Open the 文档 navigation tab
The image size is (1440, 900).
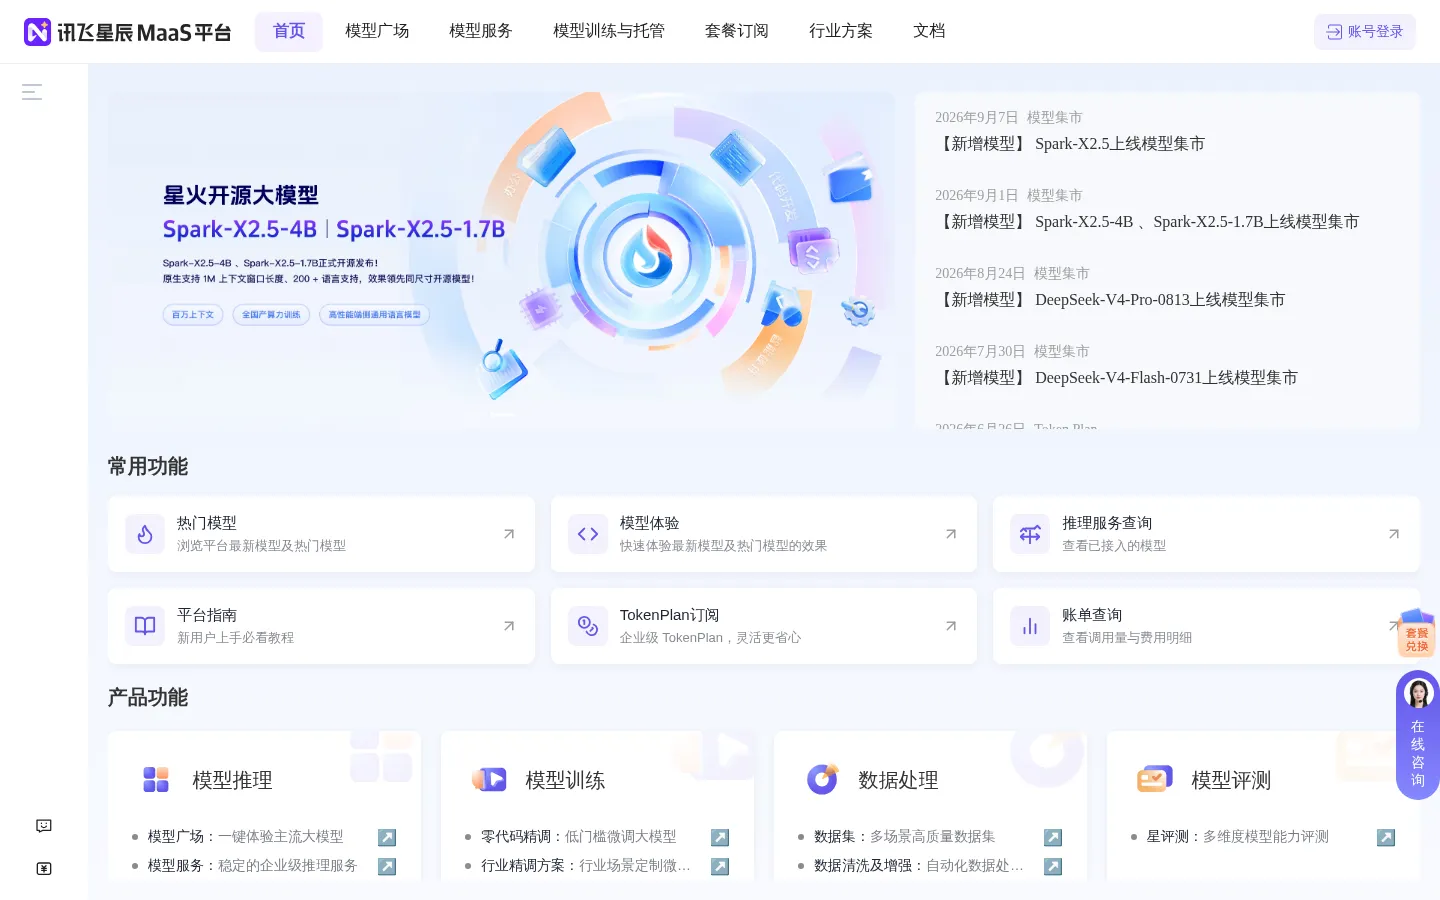coord(929,31)
